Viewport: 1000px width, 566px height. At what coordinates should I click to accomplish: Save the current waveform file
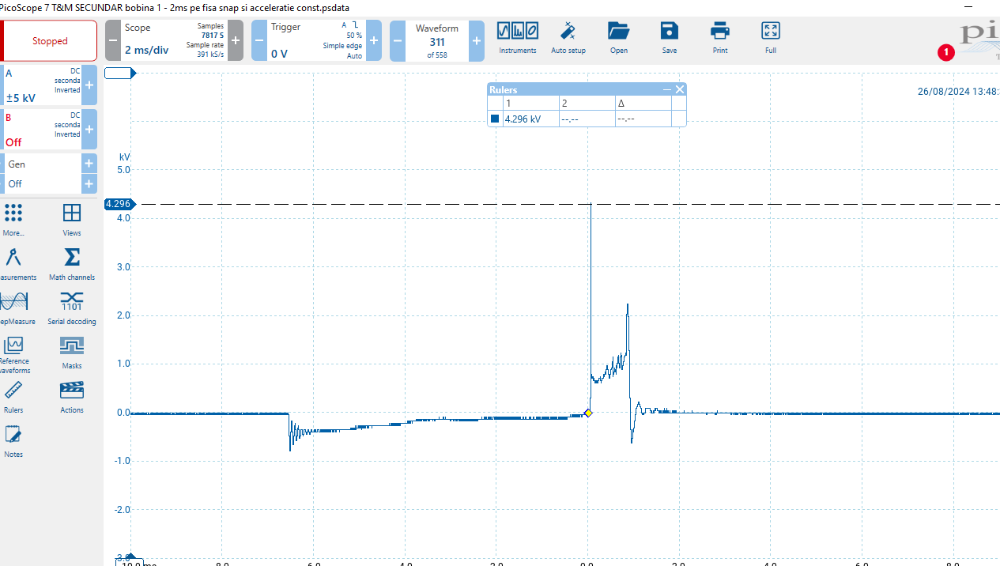click(x=669, y=37)
